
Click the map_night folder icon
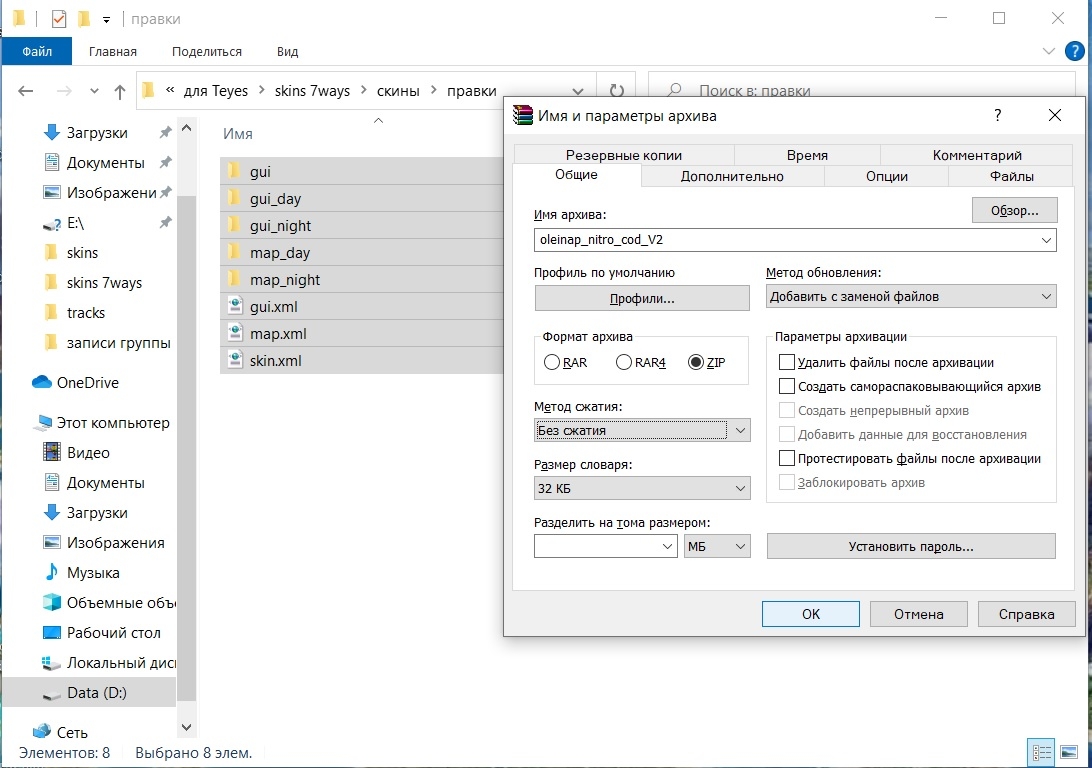pos(234,280)
